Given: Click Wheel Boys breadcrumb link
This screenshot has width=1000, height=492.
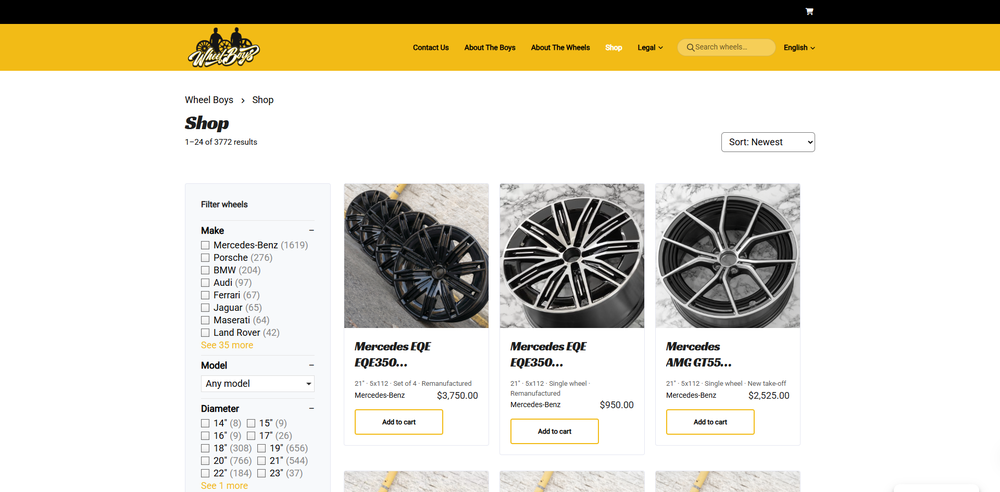Looking at the screenshot, I should [209, 100].
